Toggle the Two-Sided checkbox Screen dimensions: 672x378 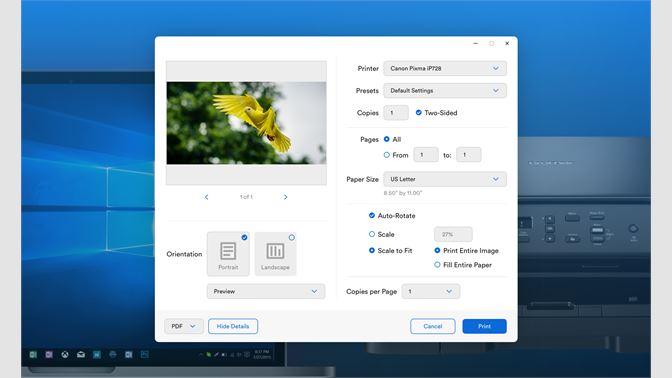click(x=419, y=113)
